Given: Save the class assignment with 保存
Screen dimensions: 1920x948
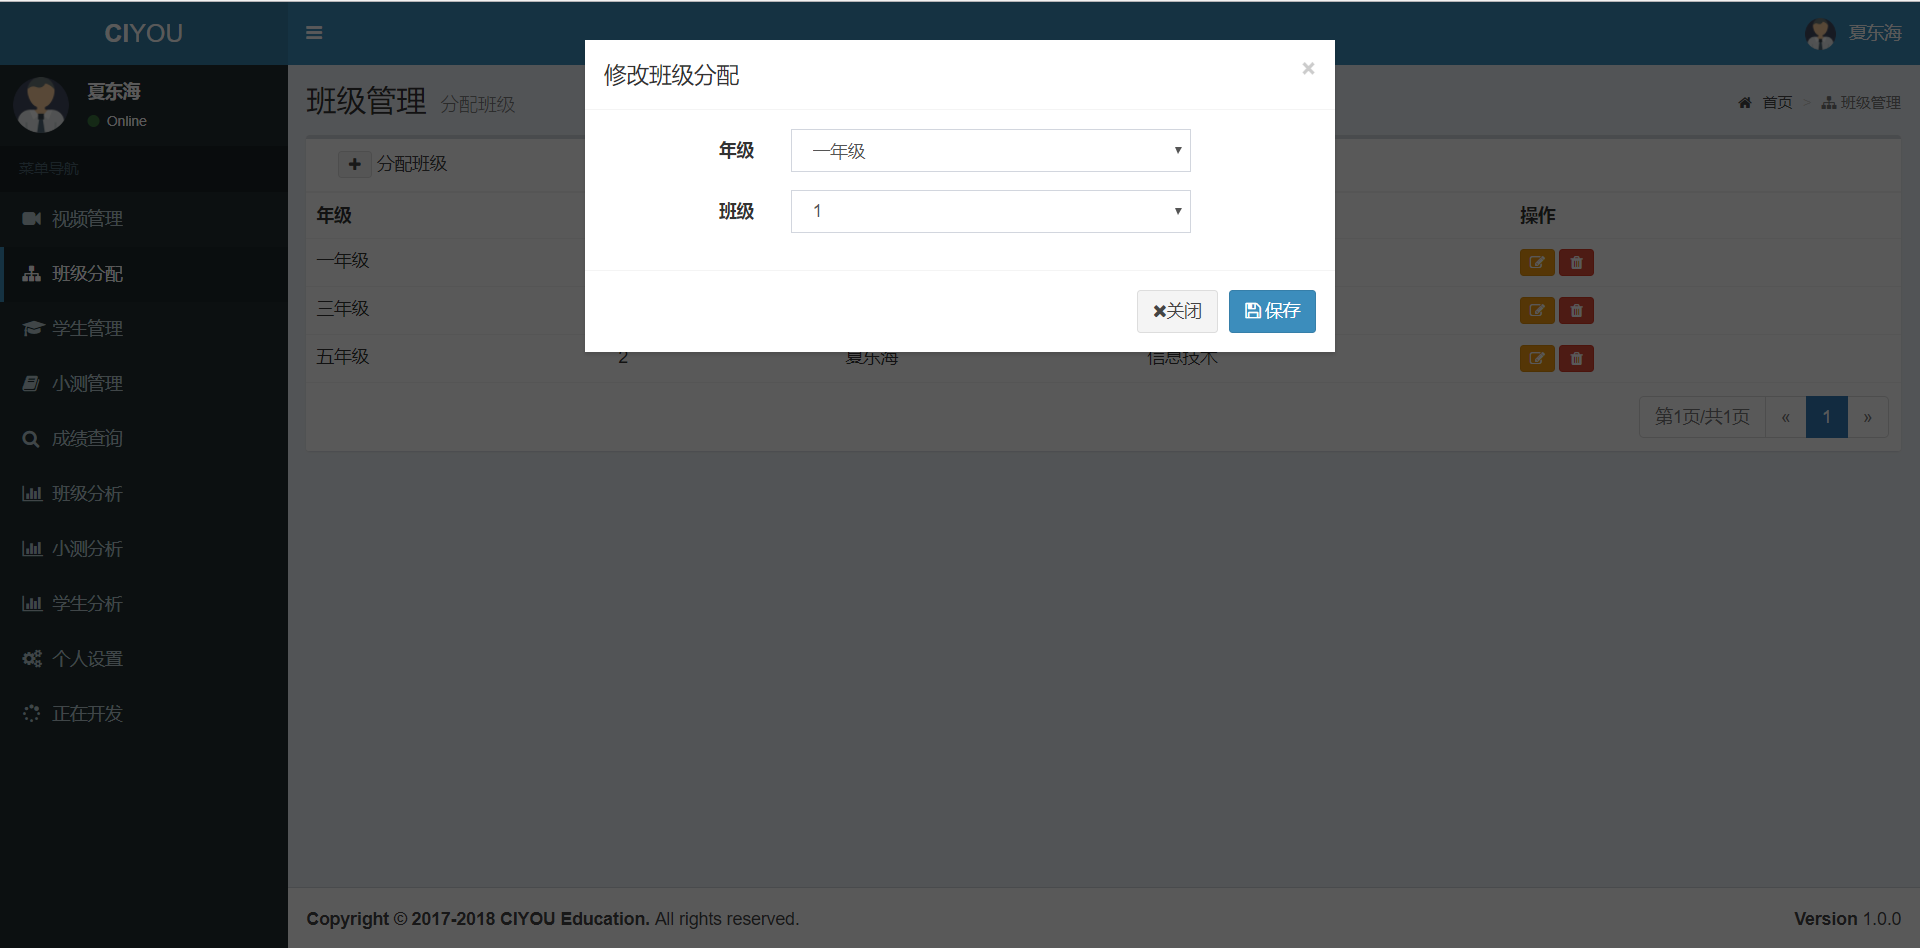Looking at the screenshot, I should [x=1272, y=312].
